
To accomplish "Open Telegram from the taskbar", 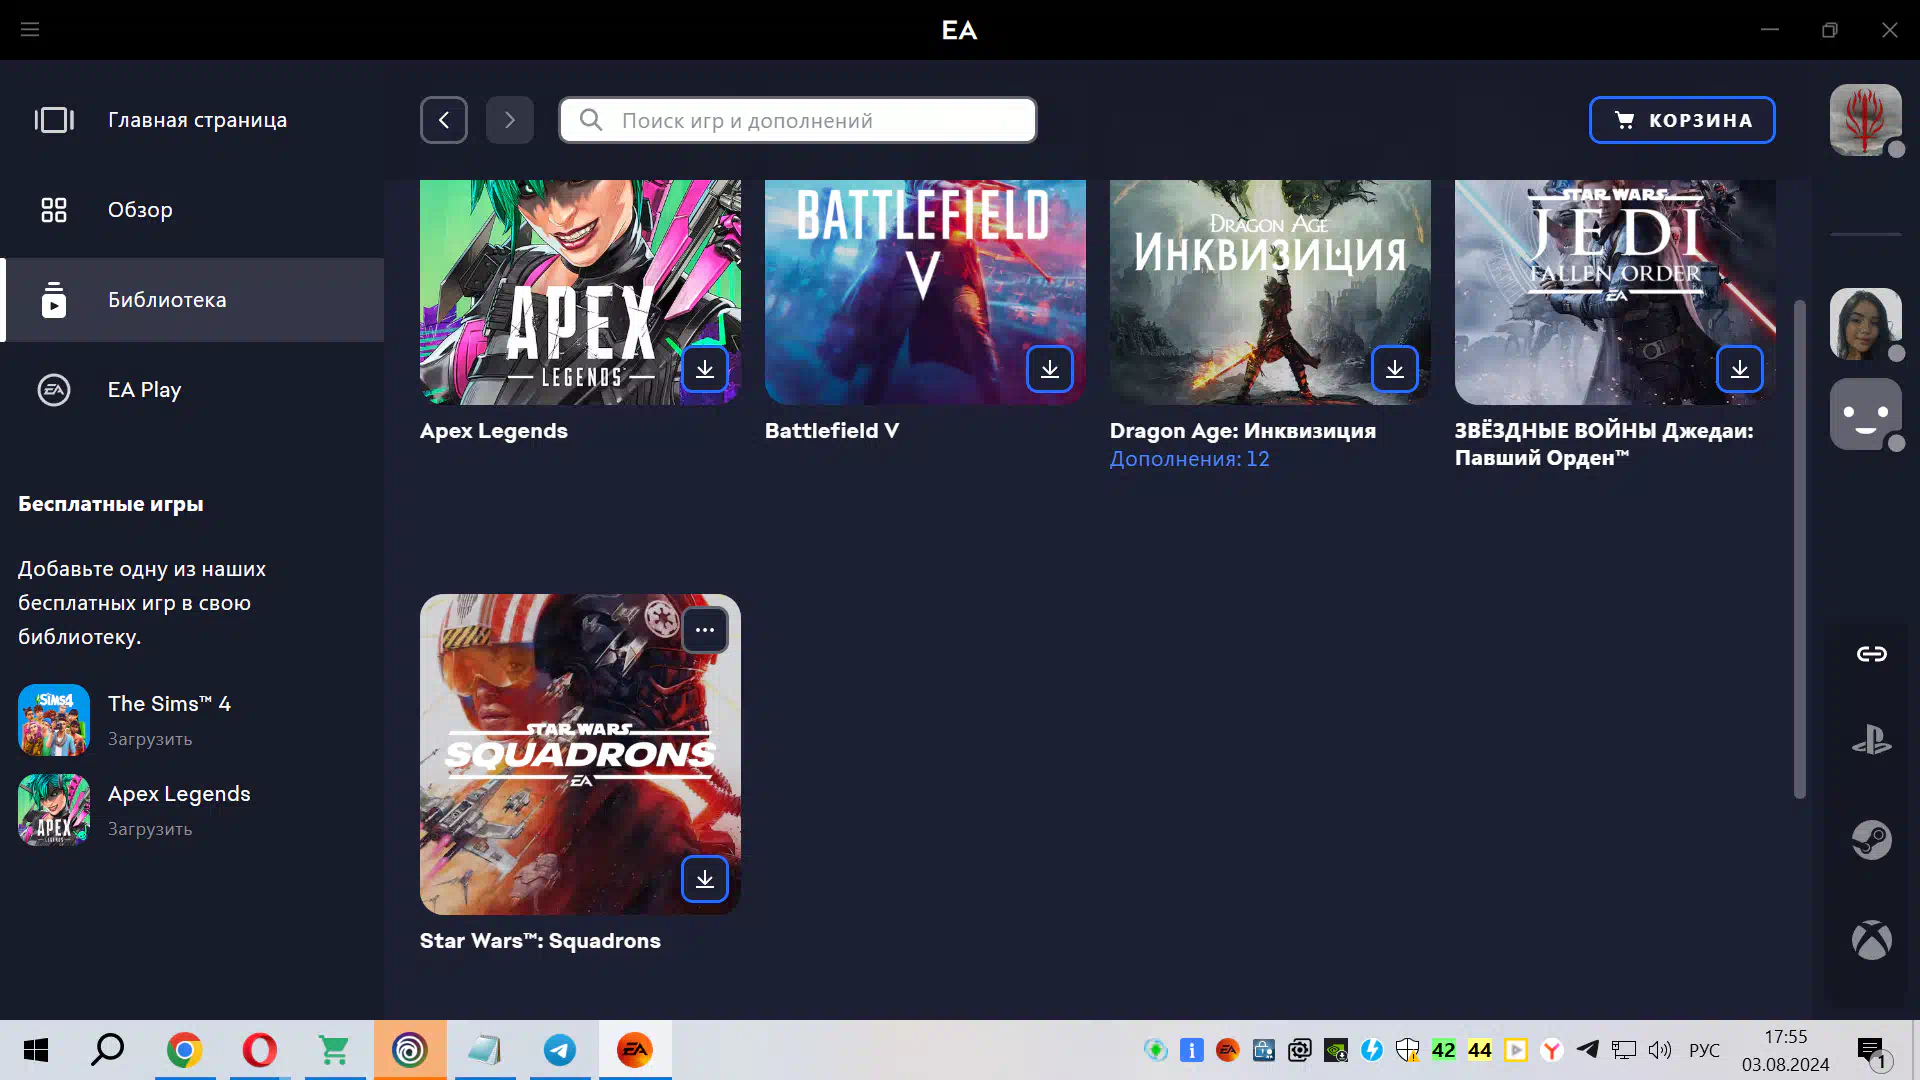I will [560, 1050].
